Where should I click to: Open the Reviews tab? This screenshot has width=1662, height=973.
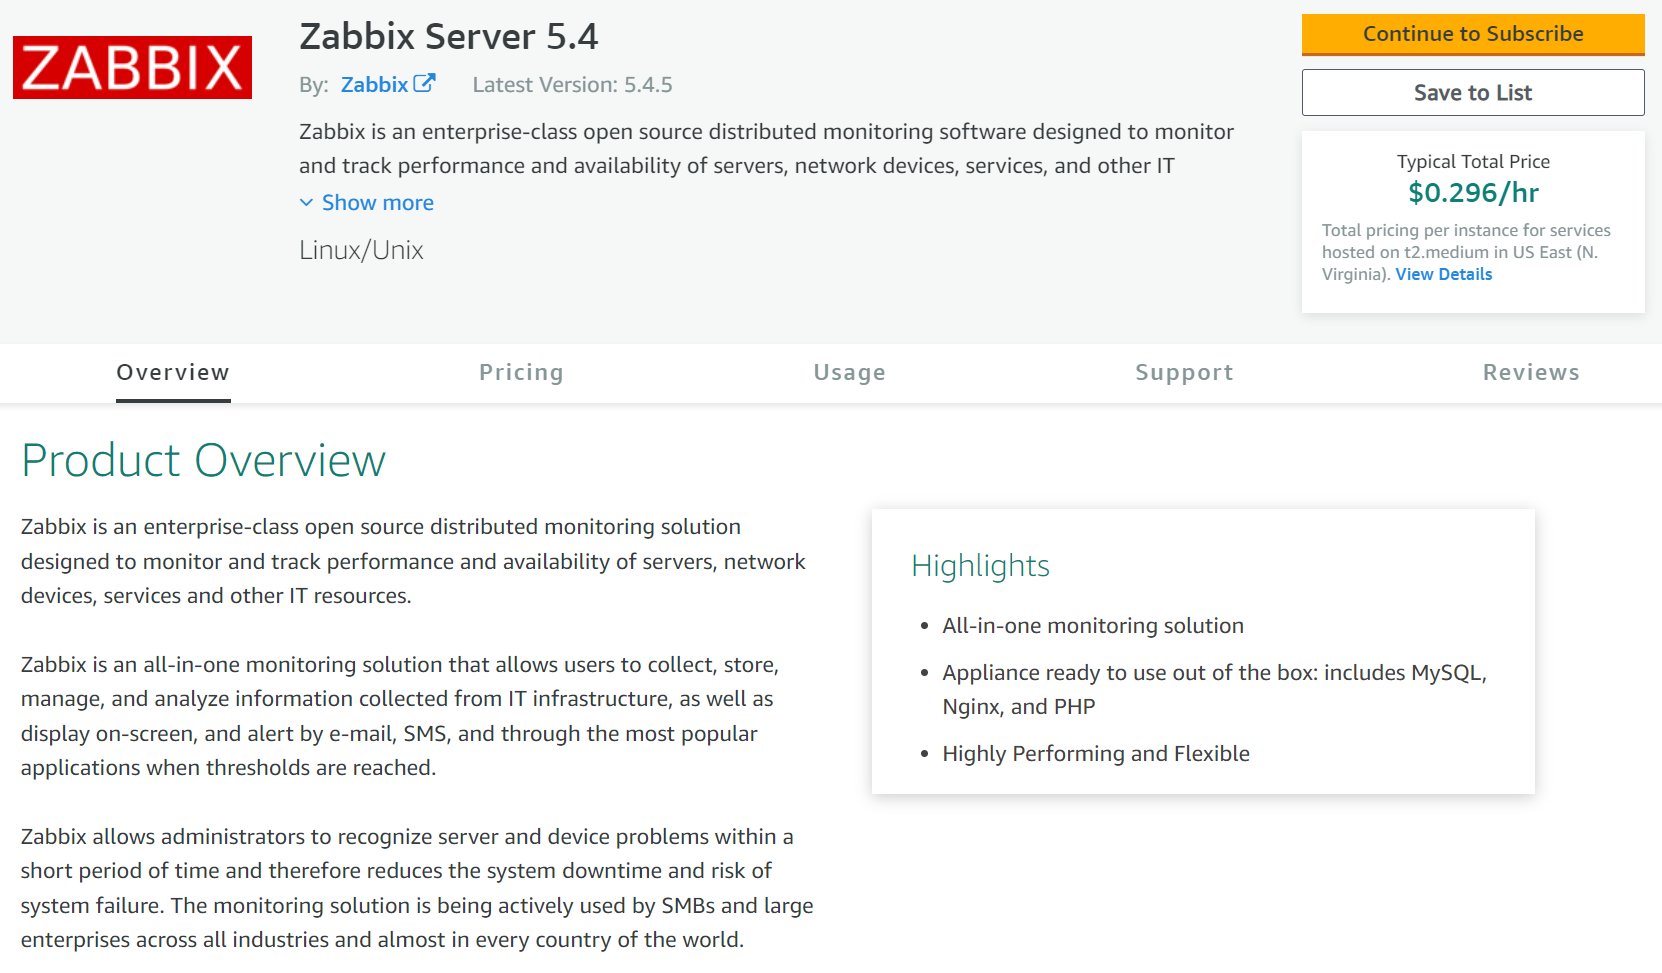pos(1531,372)
